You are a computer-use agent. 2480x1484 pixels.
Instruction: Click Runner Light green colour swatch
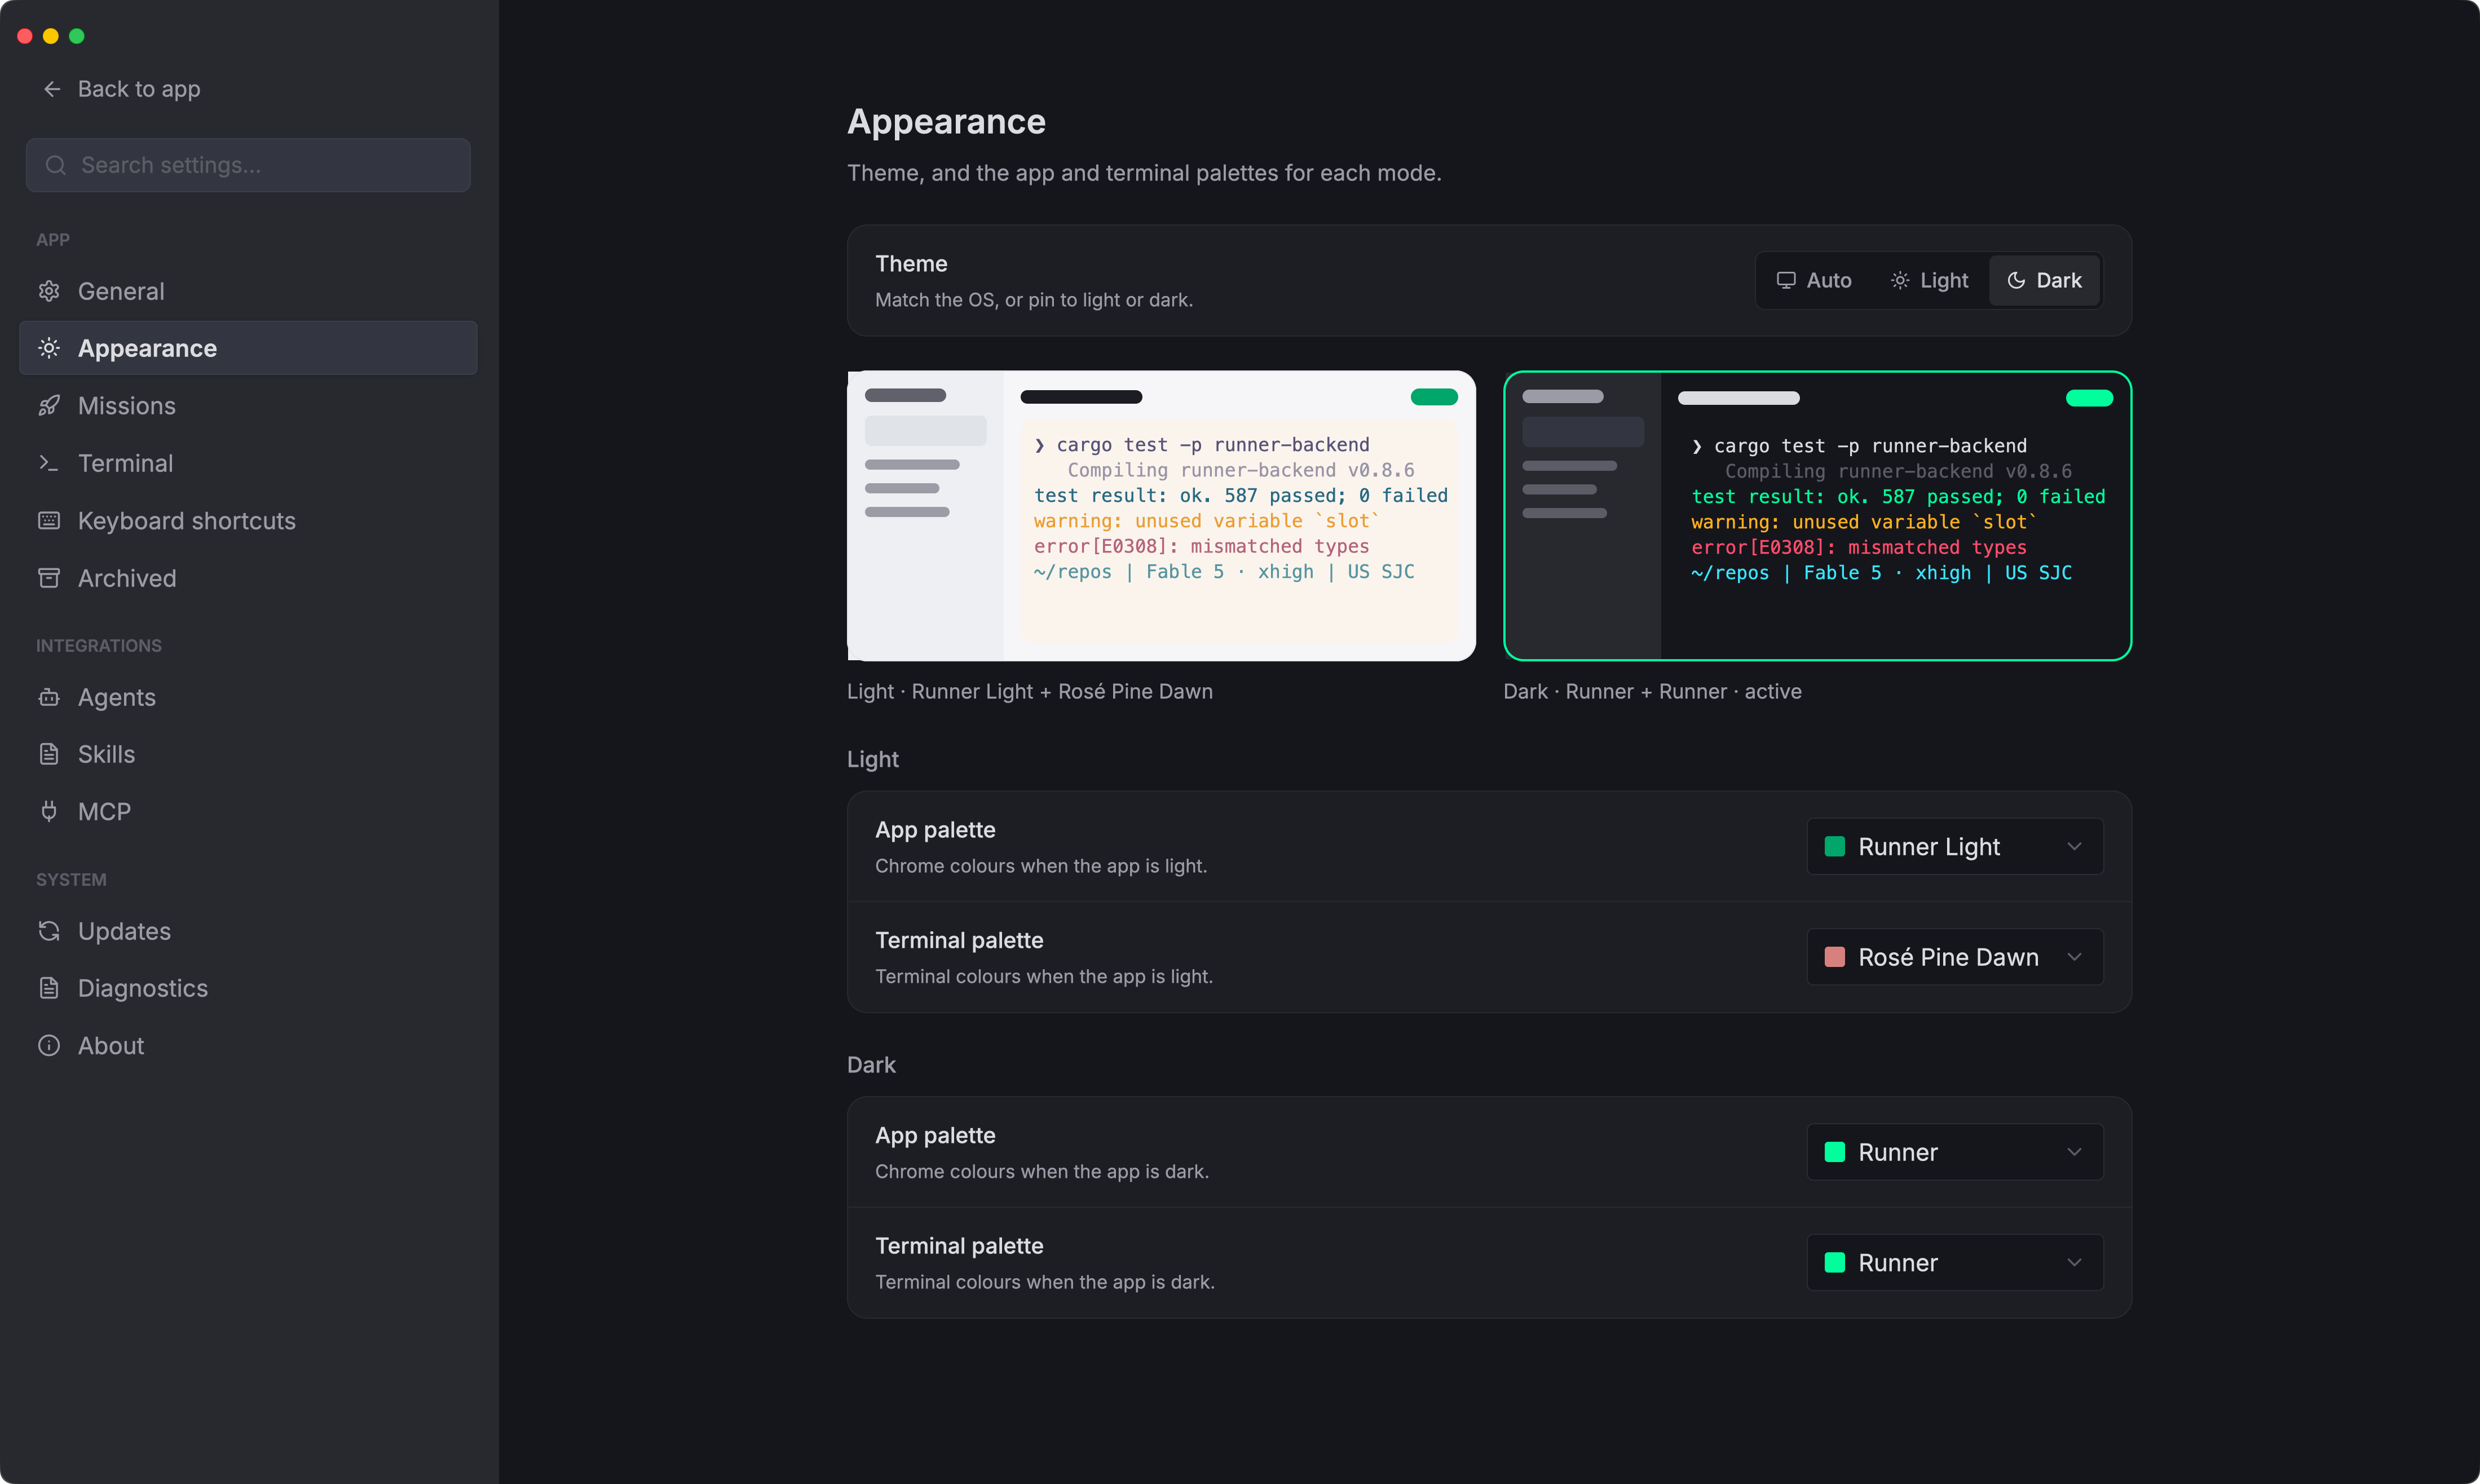[1835, 847]
